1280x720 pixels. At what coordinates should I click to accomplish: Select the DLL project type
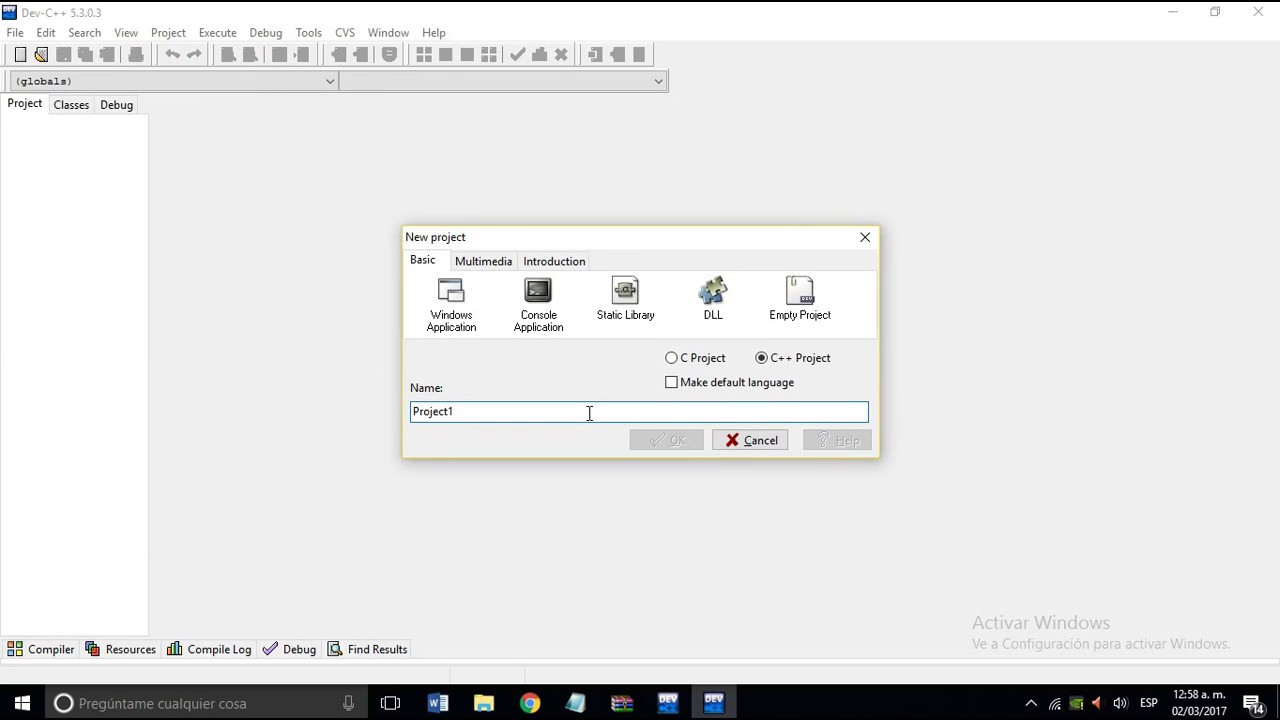pos(713,299)
